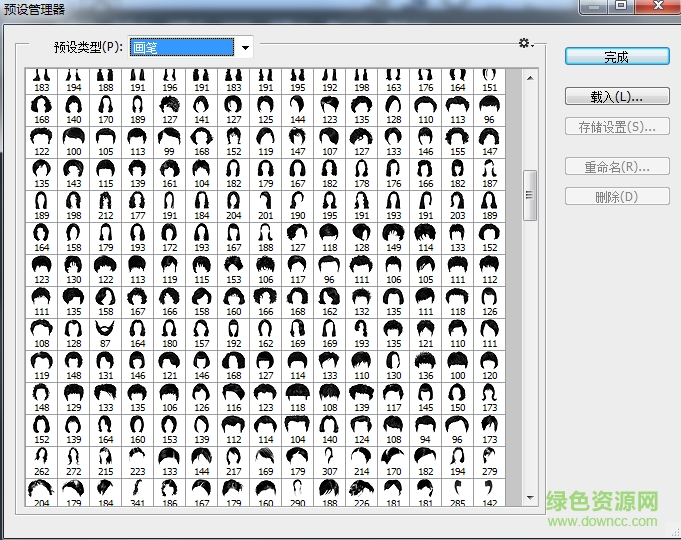This screenshot has height=540, width=681.
Task: Open the gear settings flyout menu
Action: [525, 43]
